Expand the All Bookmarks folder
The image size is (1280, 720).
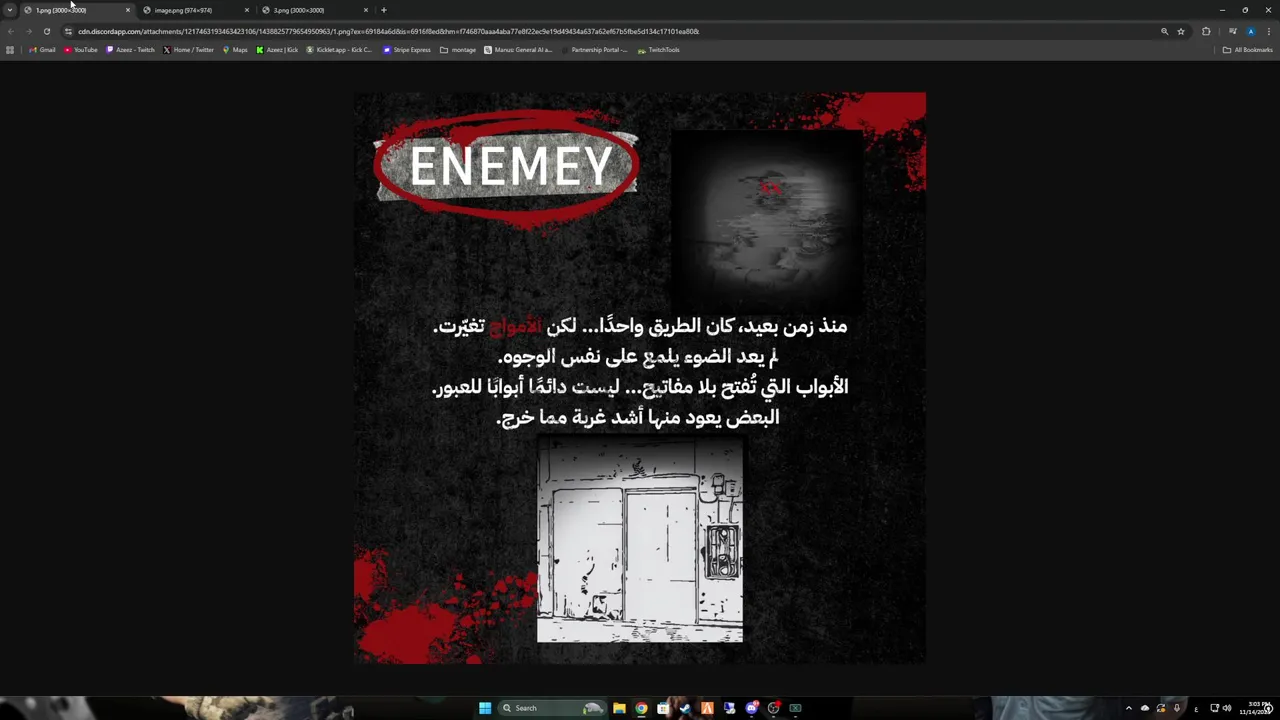click(1248, 50)
